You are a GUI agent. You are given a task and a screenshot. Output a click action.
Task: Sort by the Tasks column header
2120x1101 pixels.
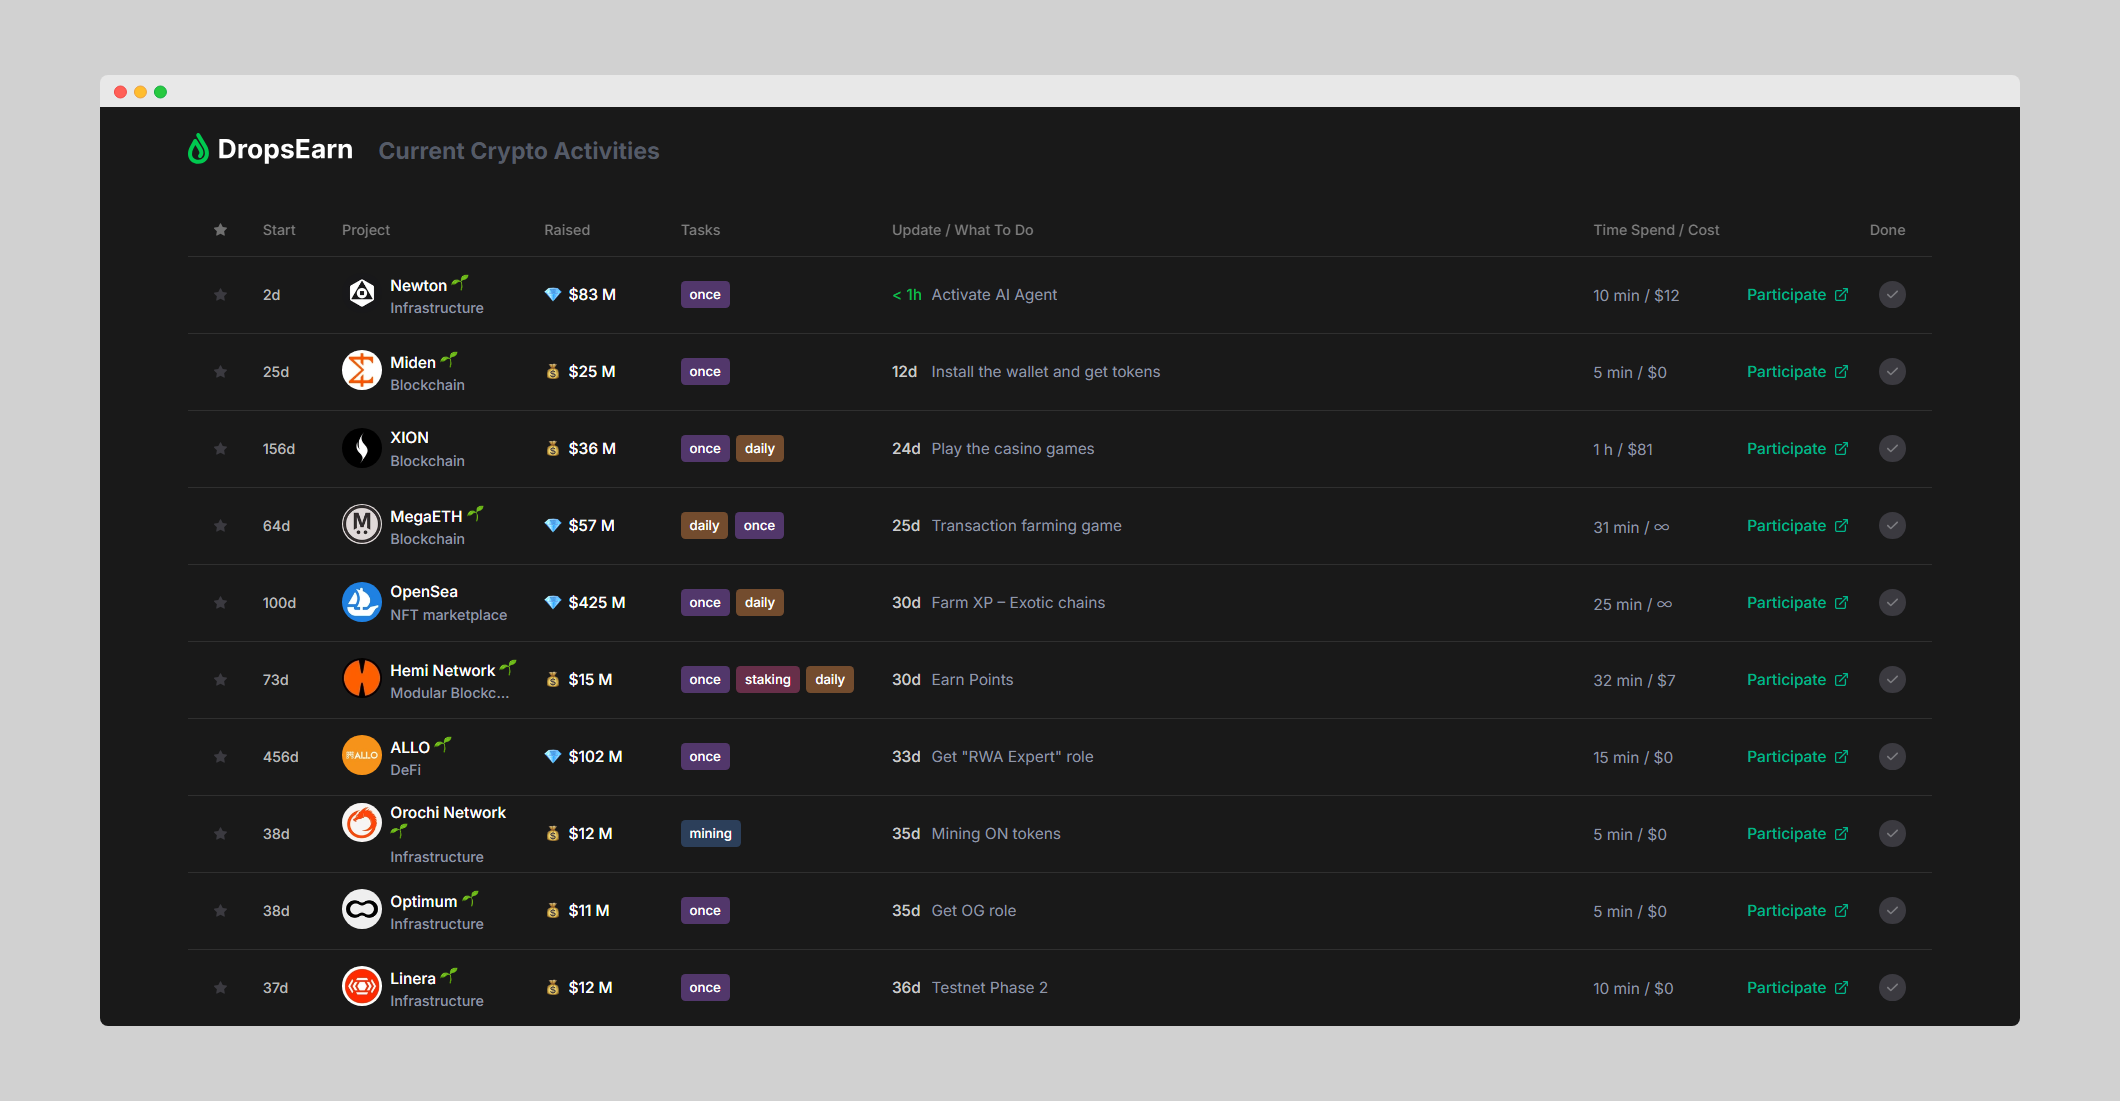tap(700, 230)
